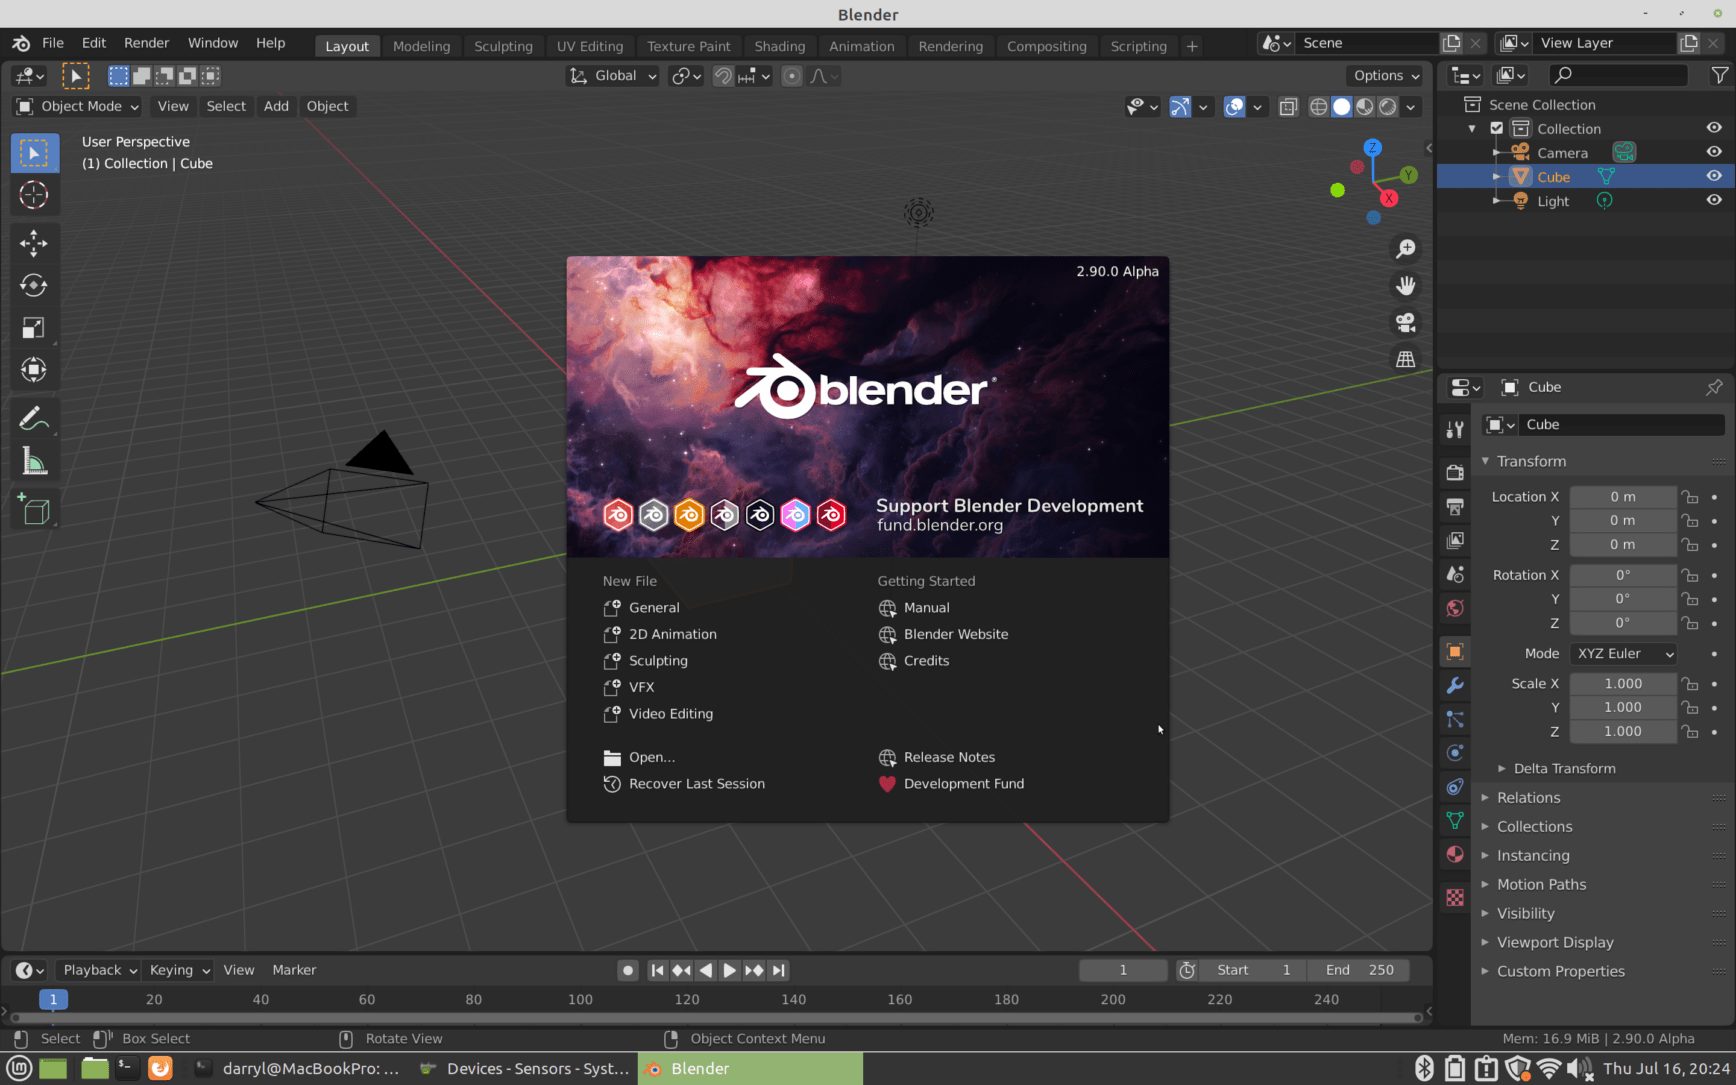
Task: Open the Release Notes link
Action: (948, 757)
